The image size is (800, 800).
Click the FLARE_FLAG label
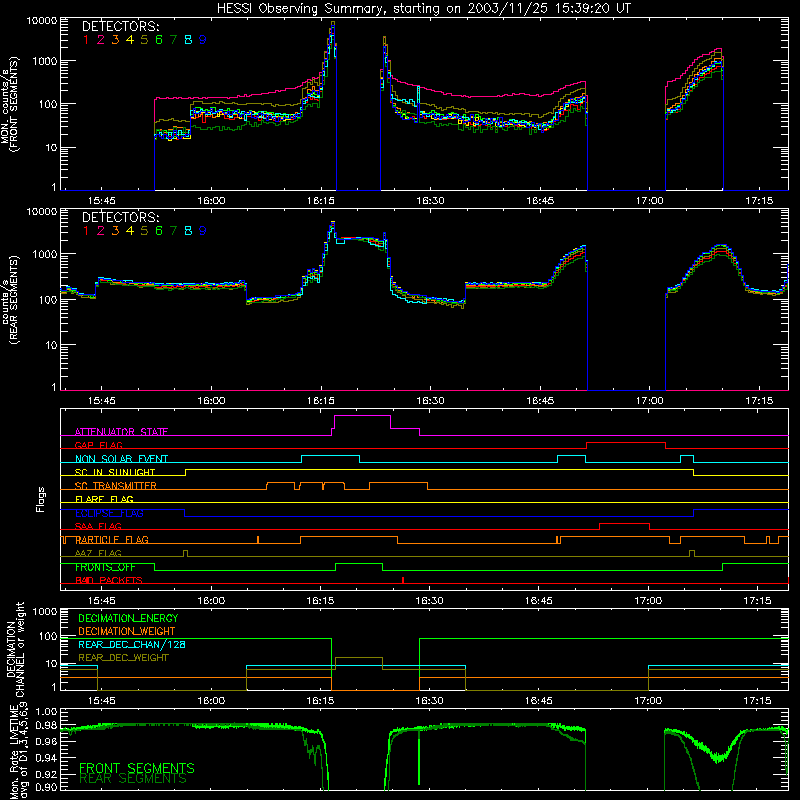(x=104, y=499)
